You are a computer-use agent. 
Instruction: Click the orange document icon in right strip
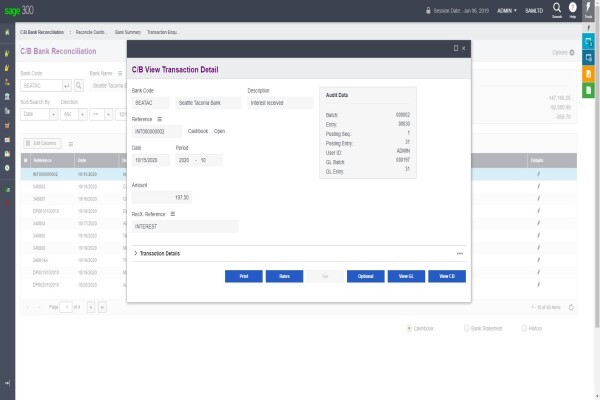pos(588,74)
